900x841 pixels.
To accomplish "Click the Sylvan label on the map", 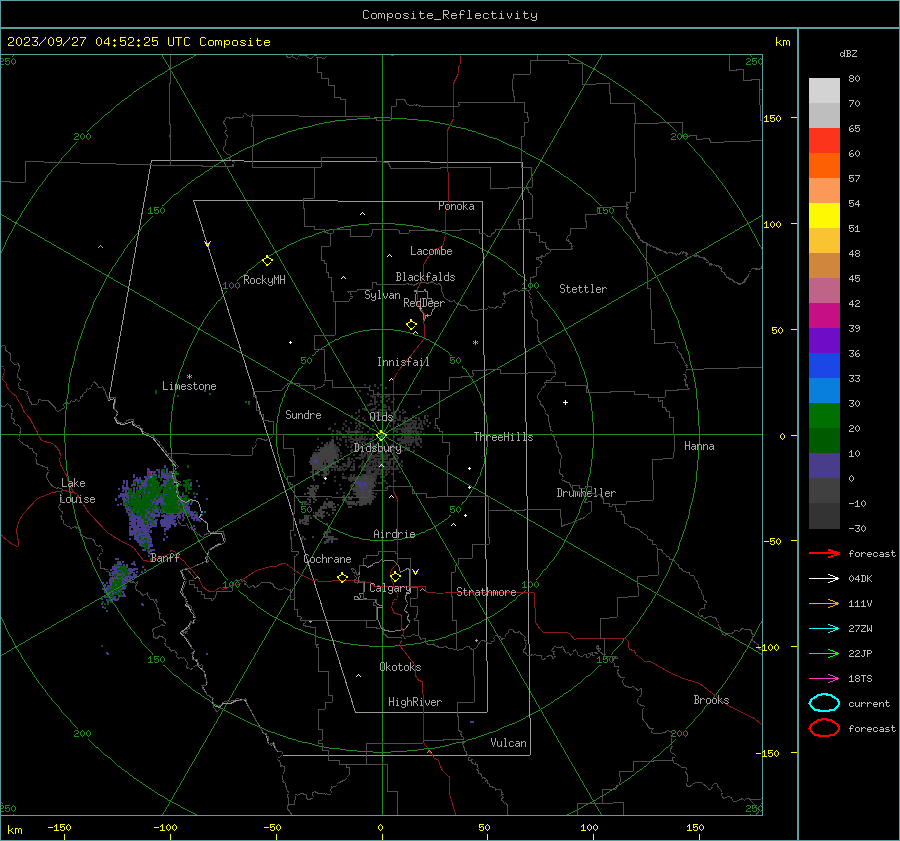I will pos(382,295).
